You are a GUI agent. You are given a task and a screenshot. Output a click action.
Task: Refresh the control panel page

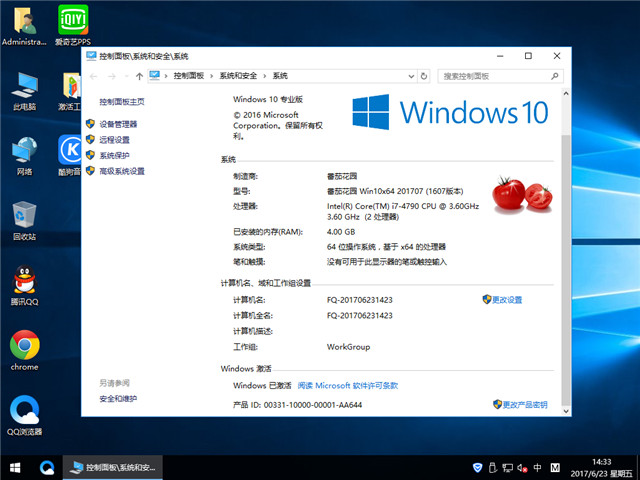click(424, 76)
